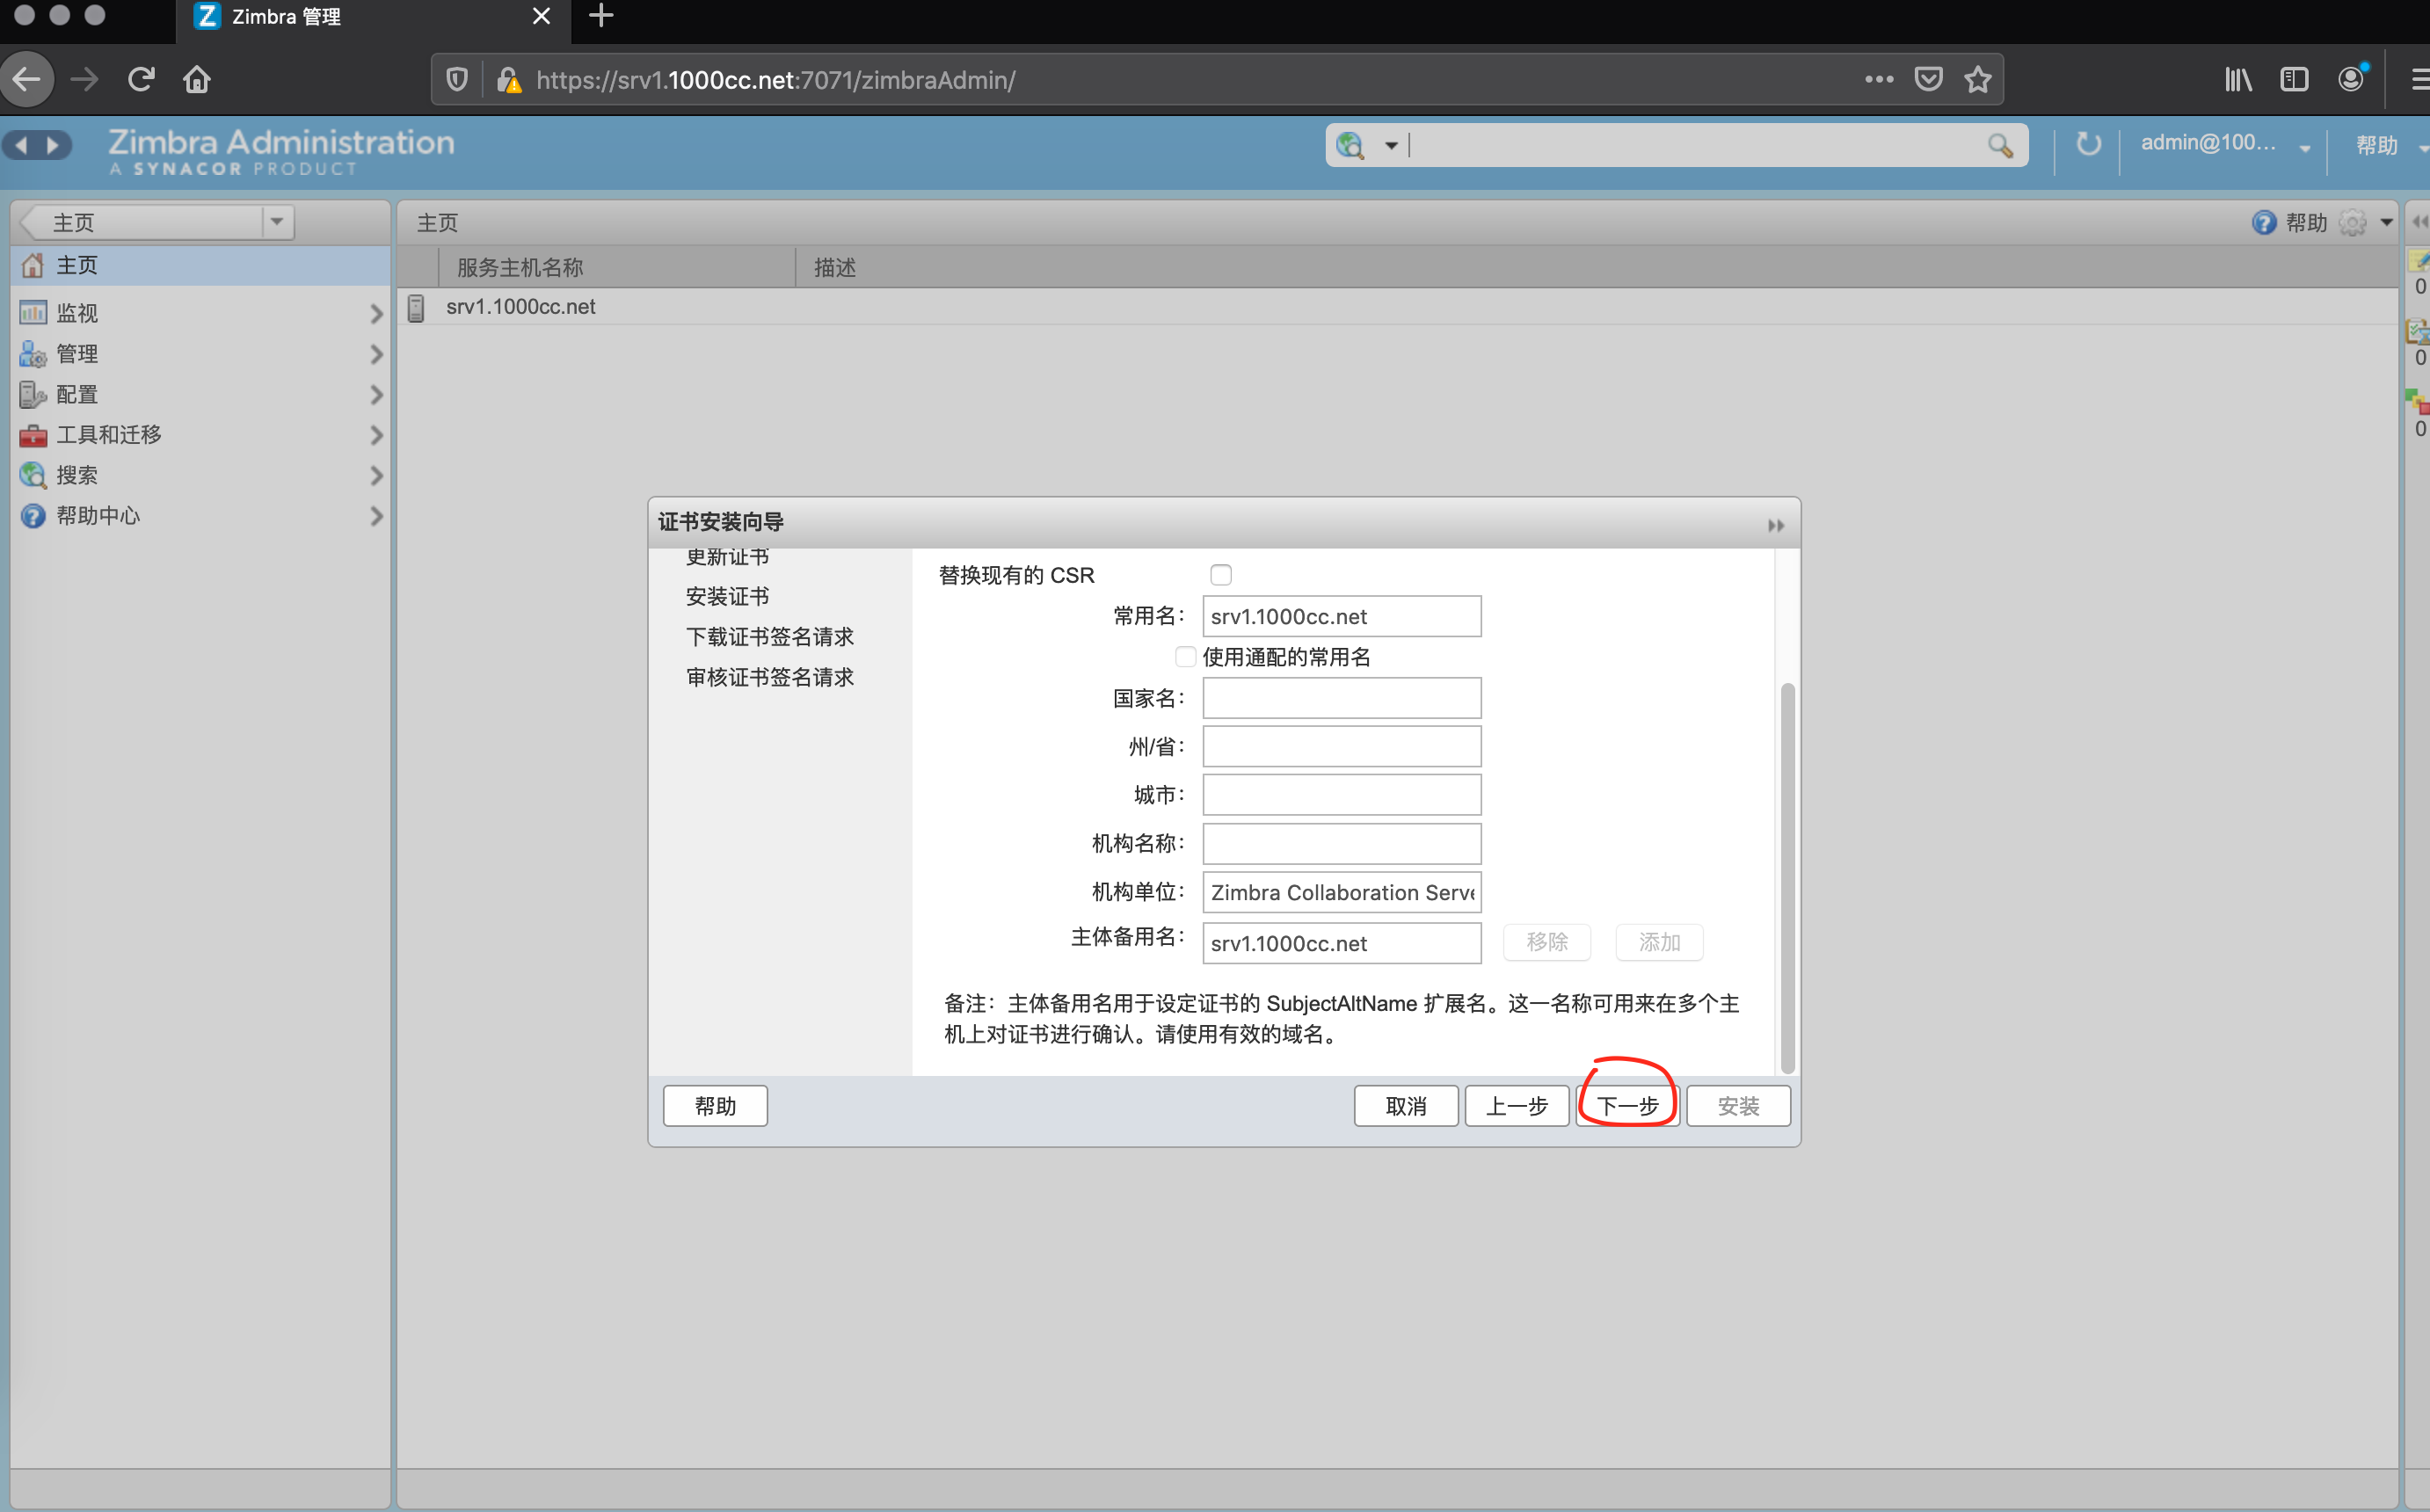The height and width of the screenshot is (1512, 2430).
Task: Close the Zimbra 管理 tab
Action: click(541, 16)
